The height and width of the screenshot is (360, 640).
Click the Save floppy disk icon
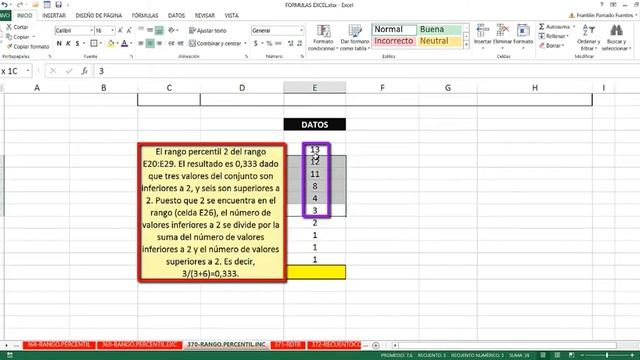[x=58, y=5]
